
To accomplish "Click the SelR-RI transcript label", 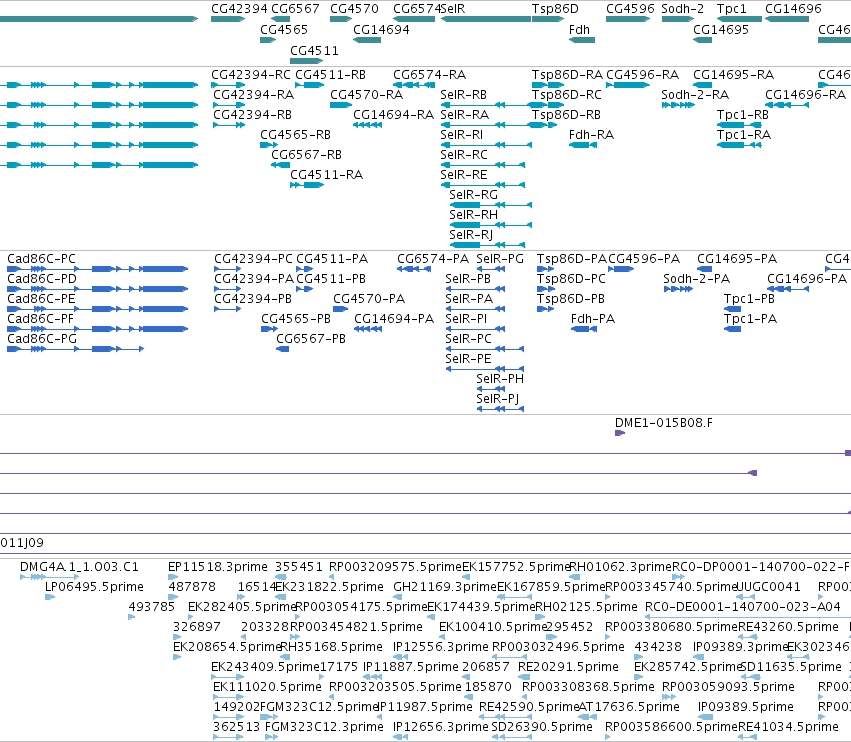I will pyautogui.click(x=461, y=135).
